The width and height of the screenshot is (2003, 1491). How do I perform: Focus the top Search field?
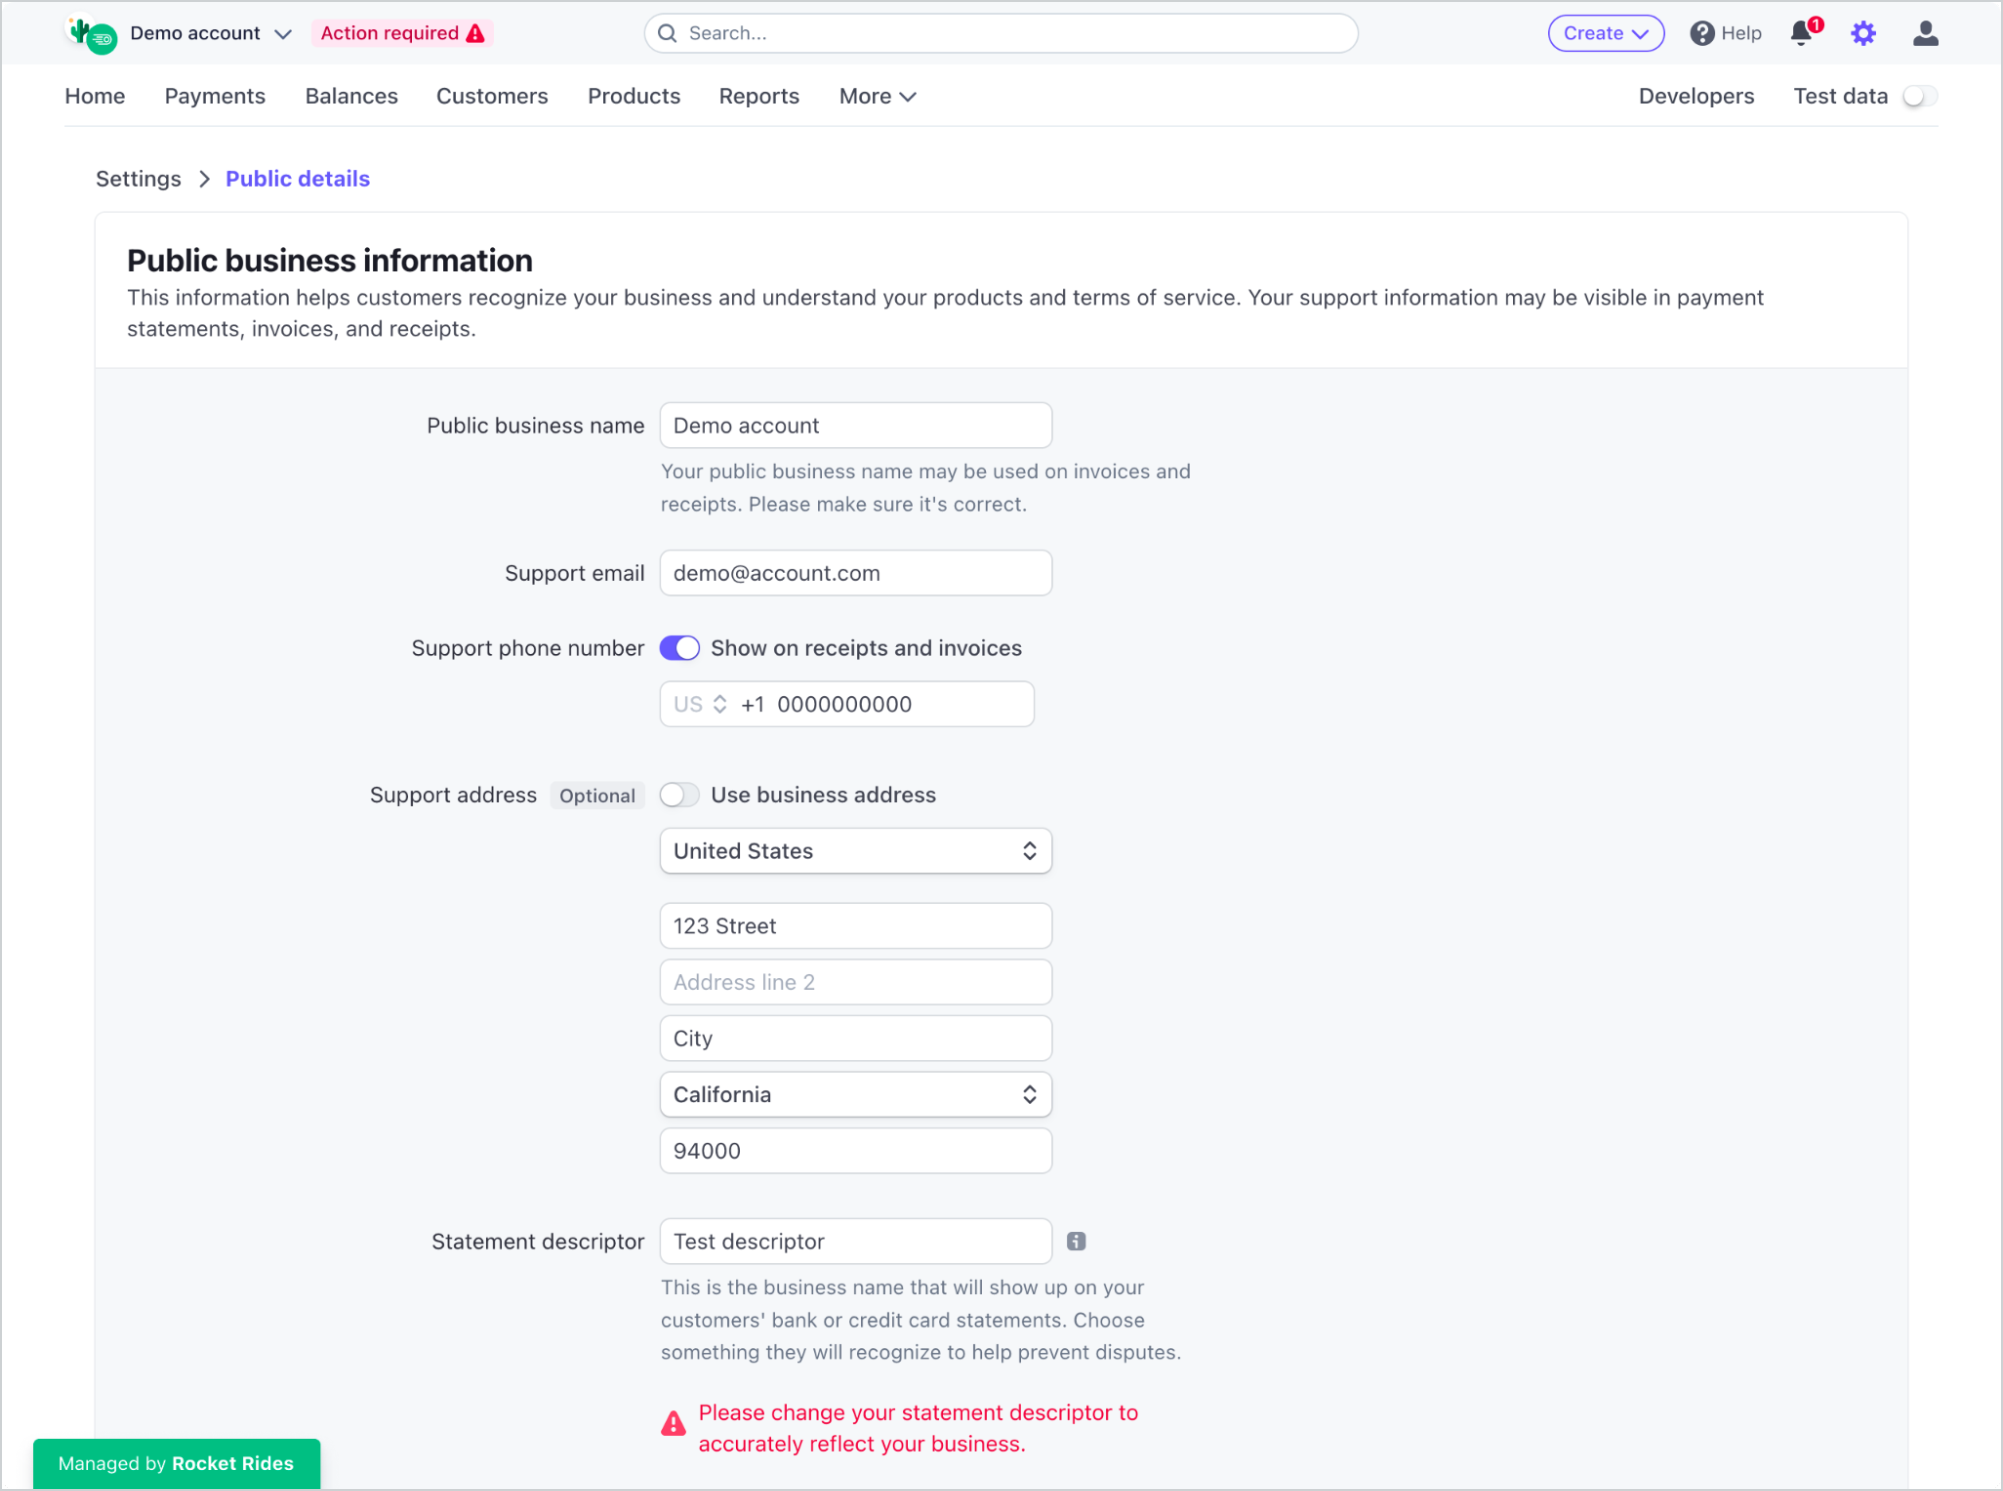coord(1000,33)
